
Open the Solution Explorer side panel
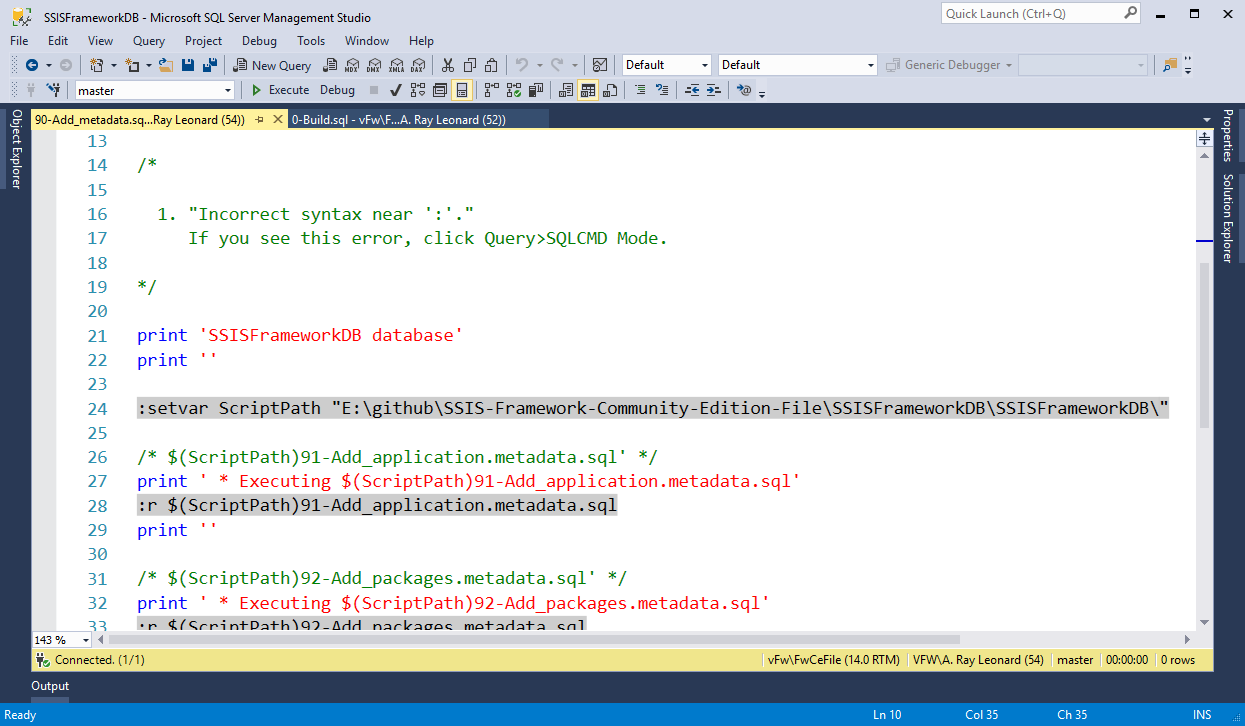(1228, 219)
